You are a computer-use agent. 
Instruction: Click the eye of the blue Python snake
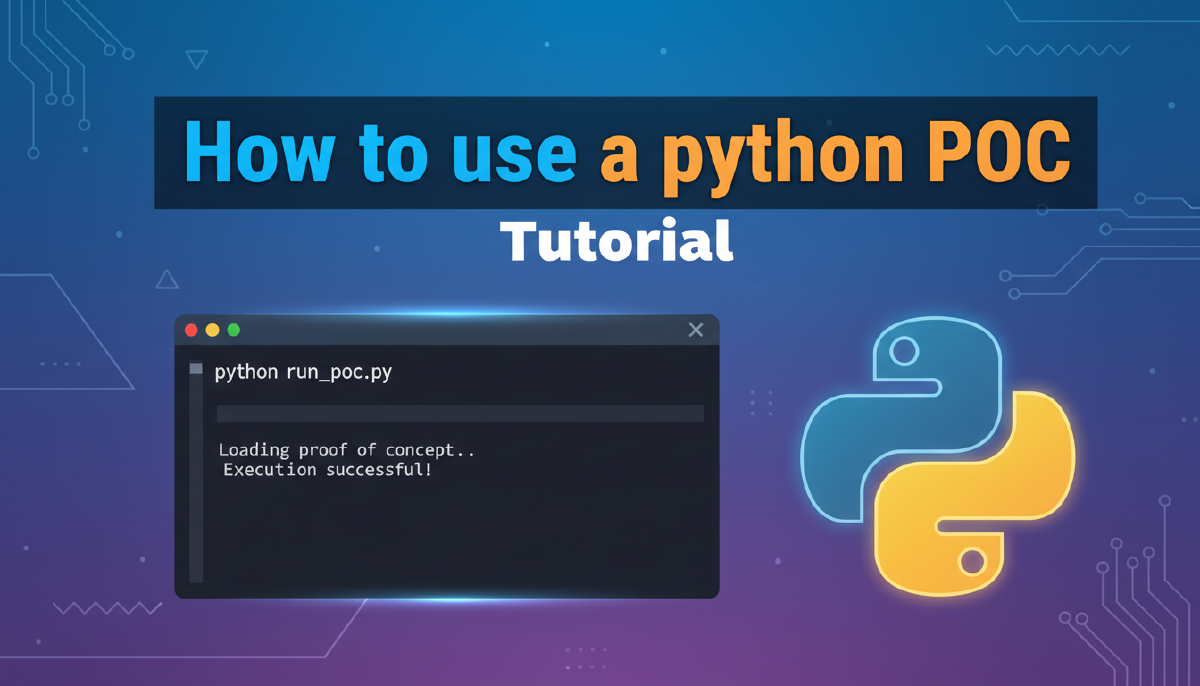pos(904,351)
